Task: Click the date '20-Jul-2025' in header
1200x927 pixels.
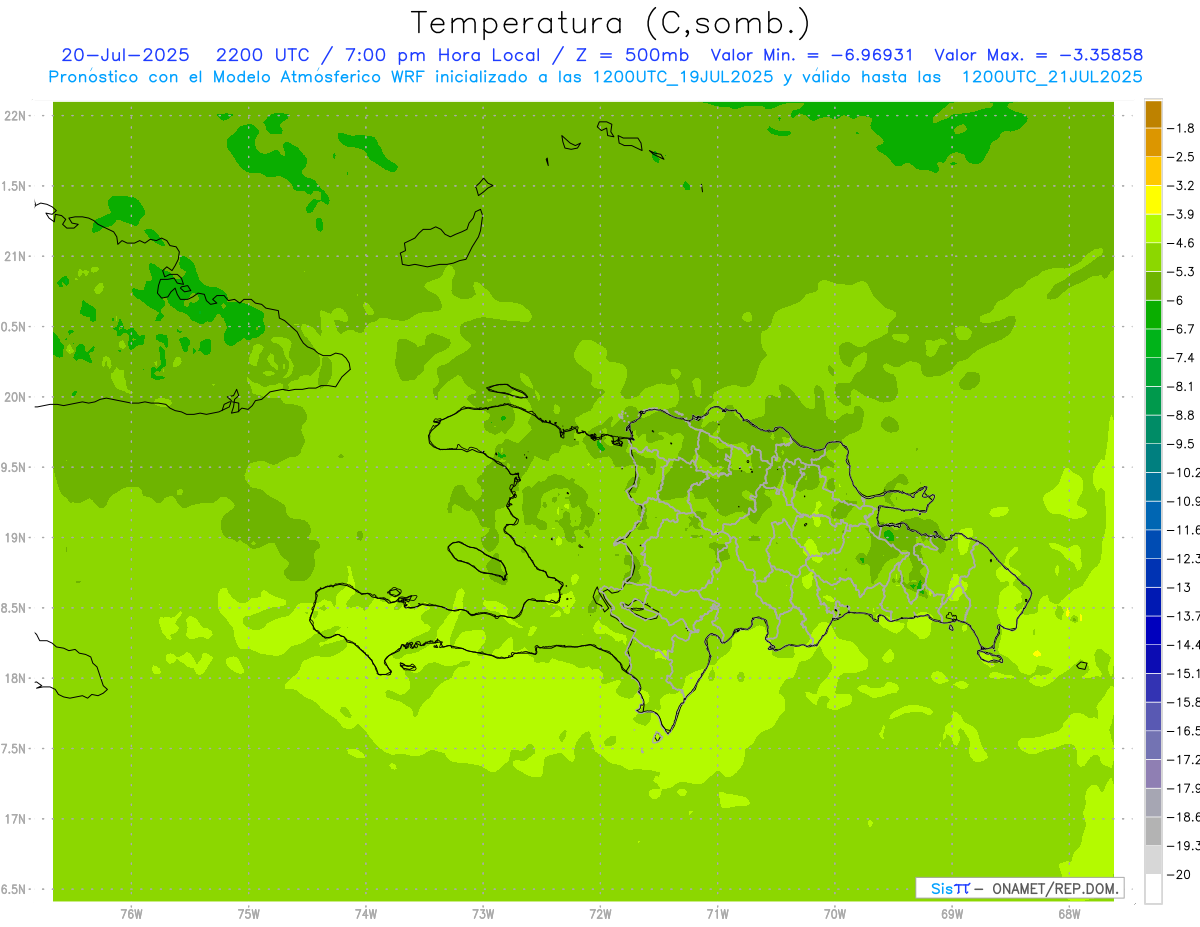Action: pyautogui.click(x=125, y=55)
